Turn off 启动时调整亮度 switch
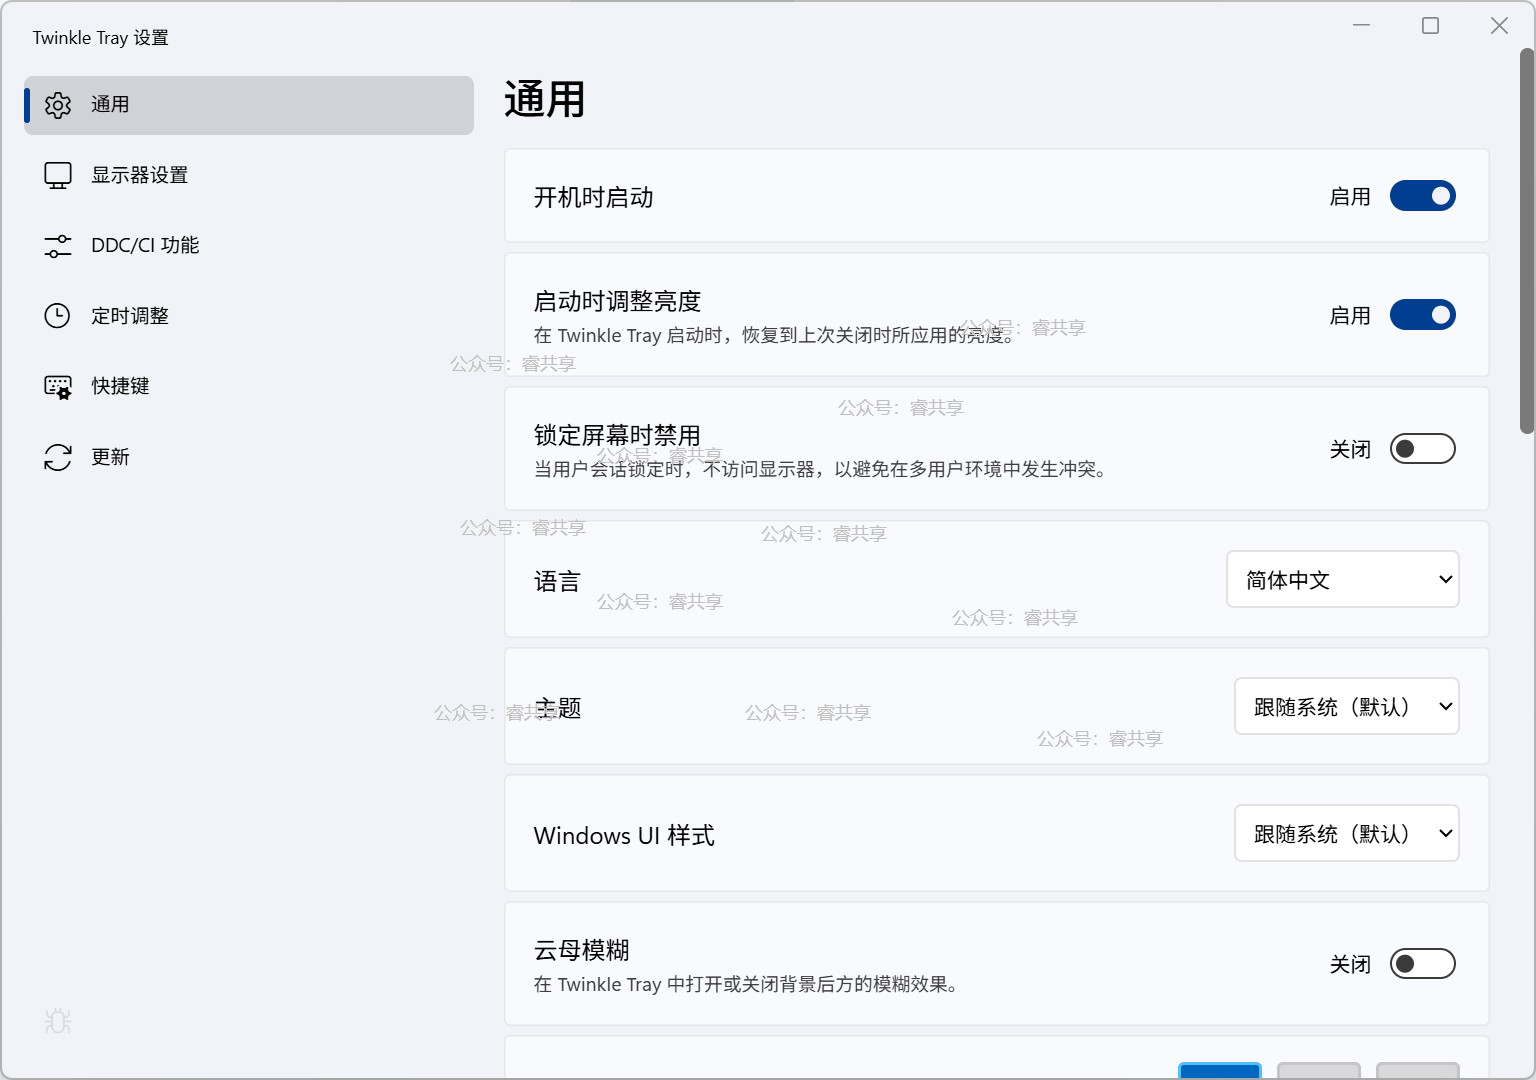The width and height of the screenshot is (1536, 1080). point(1422,315)
